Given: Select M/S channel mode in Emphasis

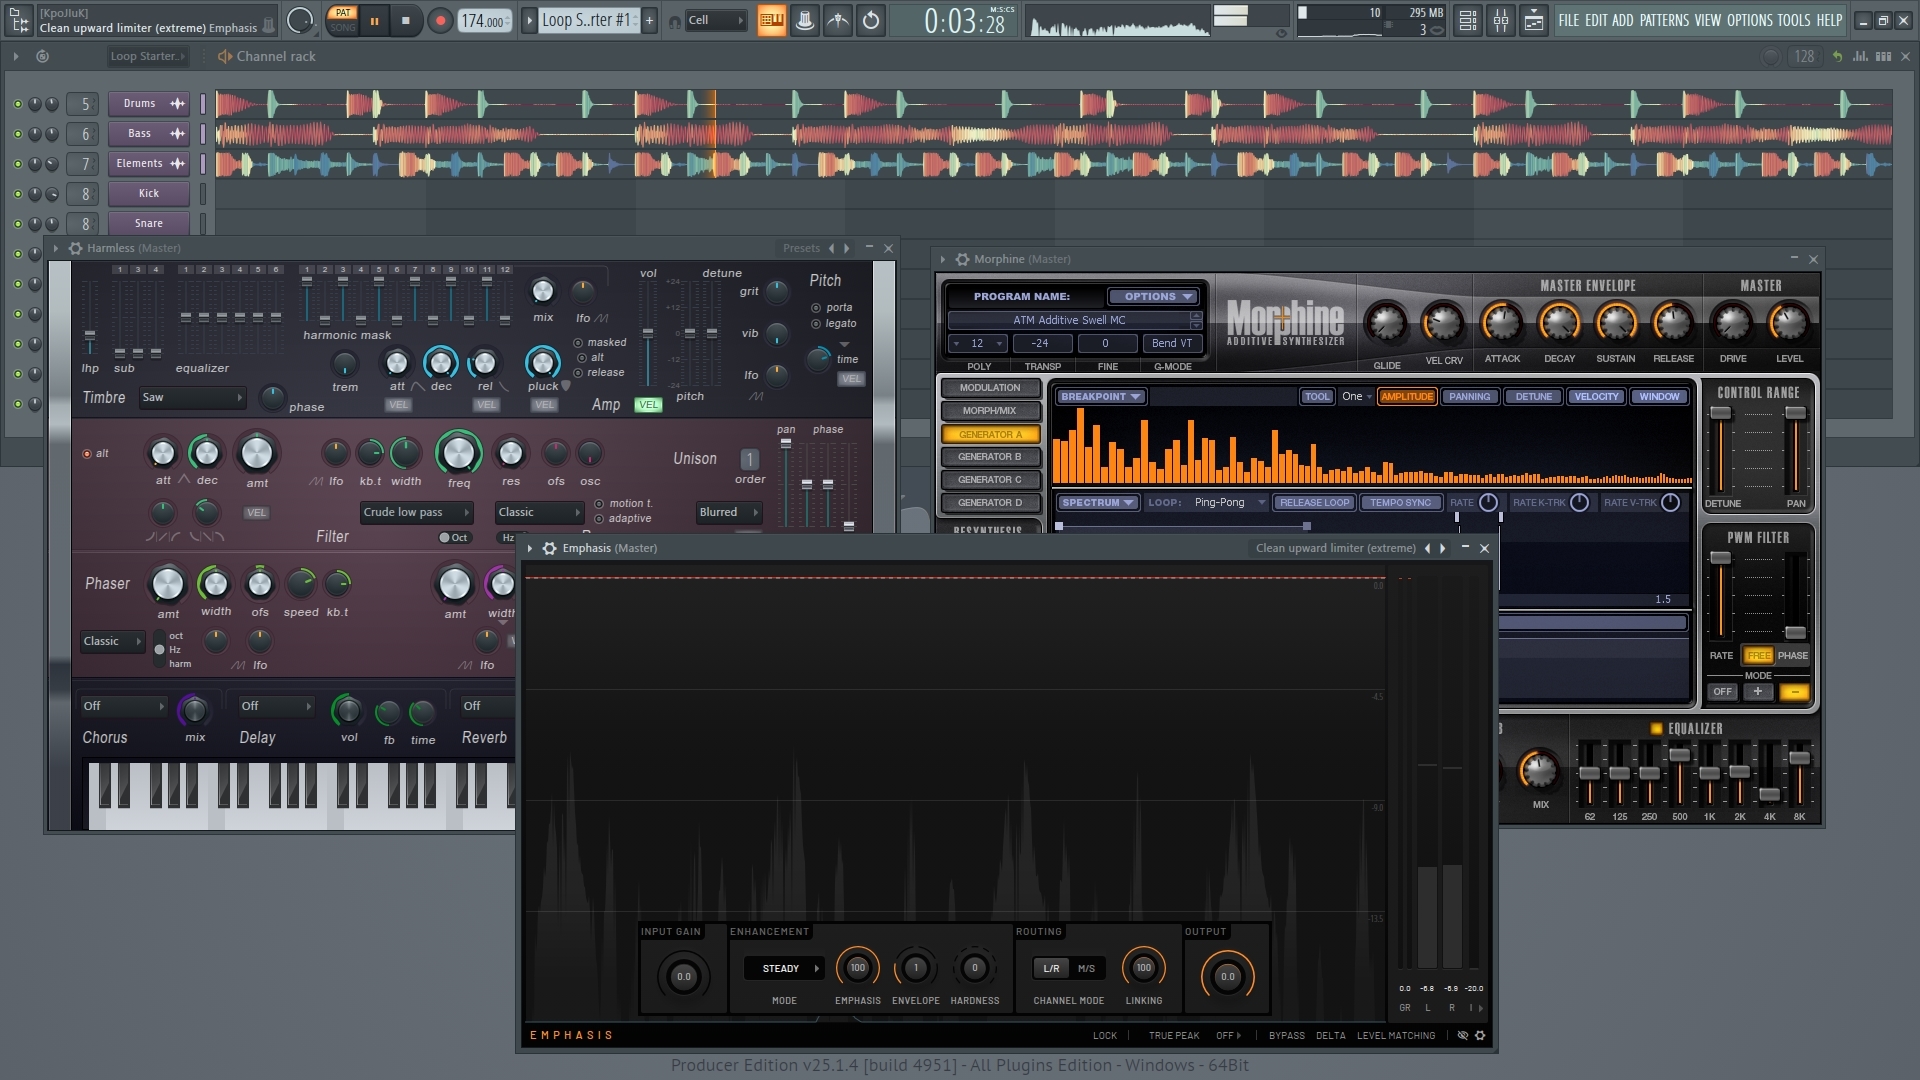Looking at the screenshot, I should click(1086, 969).
